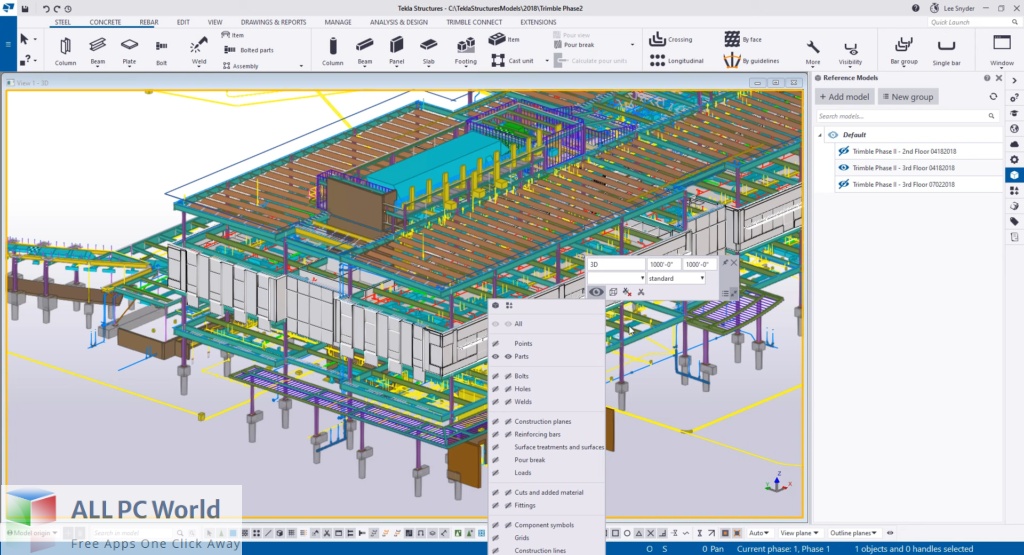Select the concrete Panel tool
Screen dimensions: 1024x555
pyautogui.click(x=396, y=52)
